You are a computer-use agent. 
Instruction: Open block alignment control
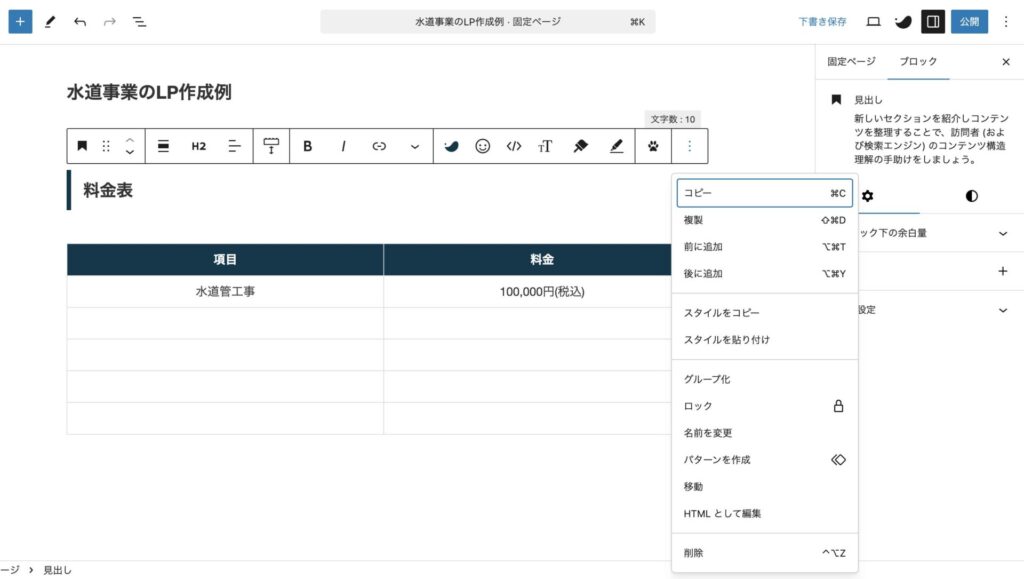[163, 146]
